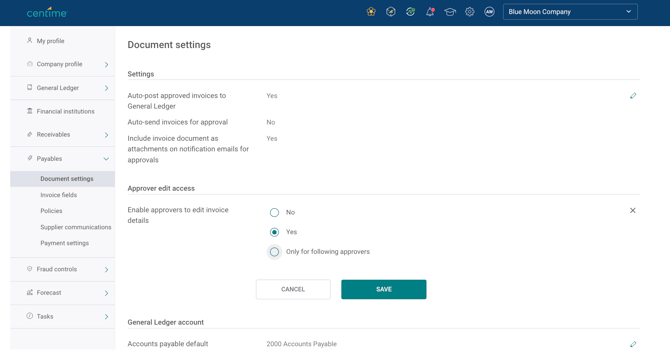Image resolution: width=670 pixels, height=364 pixels.
Task: Edit the Auto-post settings with pencil icon
Action: (x=633, y=96)
